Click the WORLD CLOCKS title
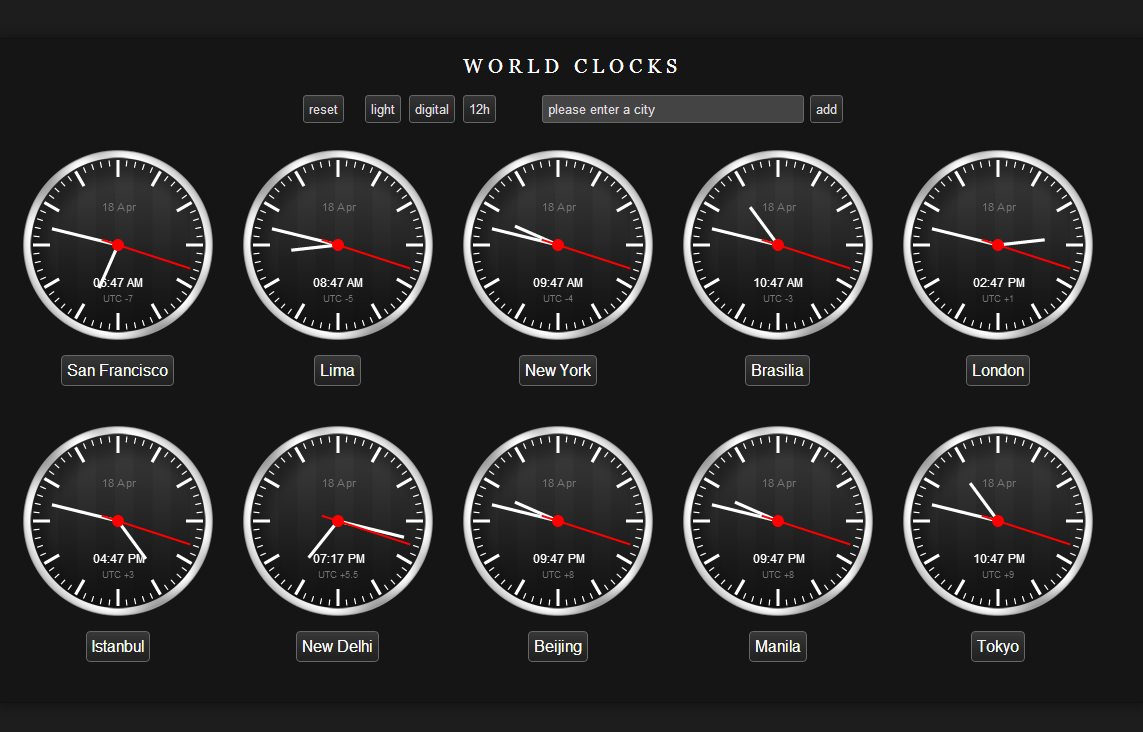This screenshot has height=732, width=1143. (571, 66)
